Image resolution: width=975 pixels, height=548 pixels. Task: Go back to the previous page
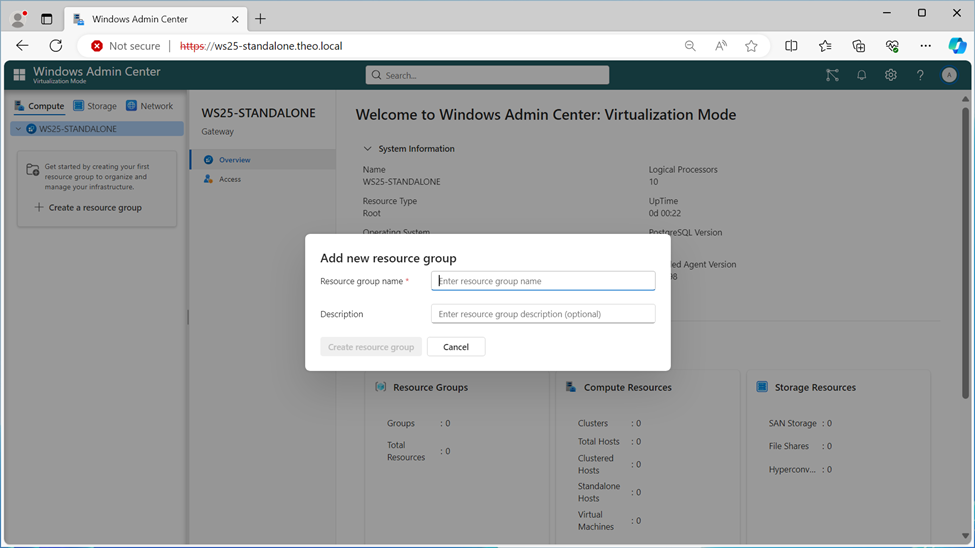pos(22,46)
